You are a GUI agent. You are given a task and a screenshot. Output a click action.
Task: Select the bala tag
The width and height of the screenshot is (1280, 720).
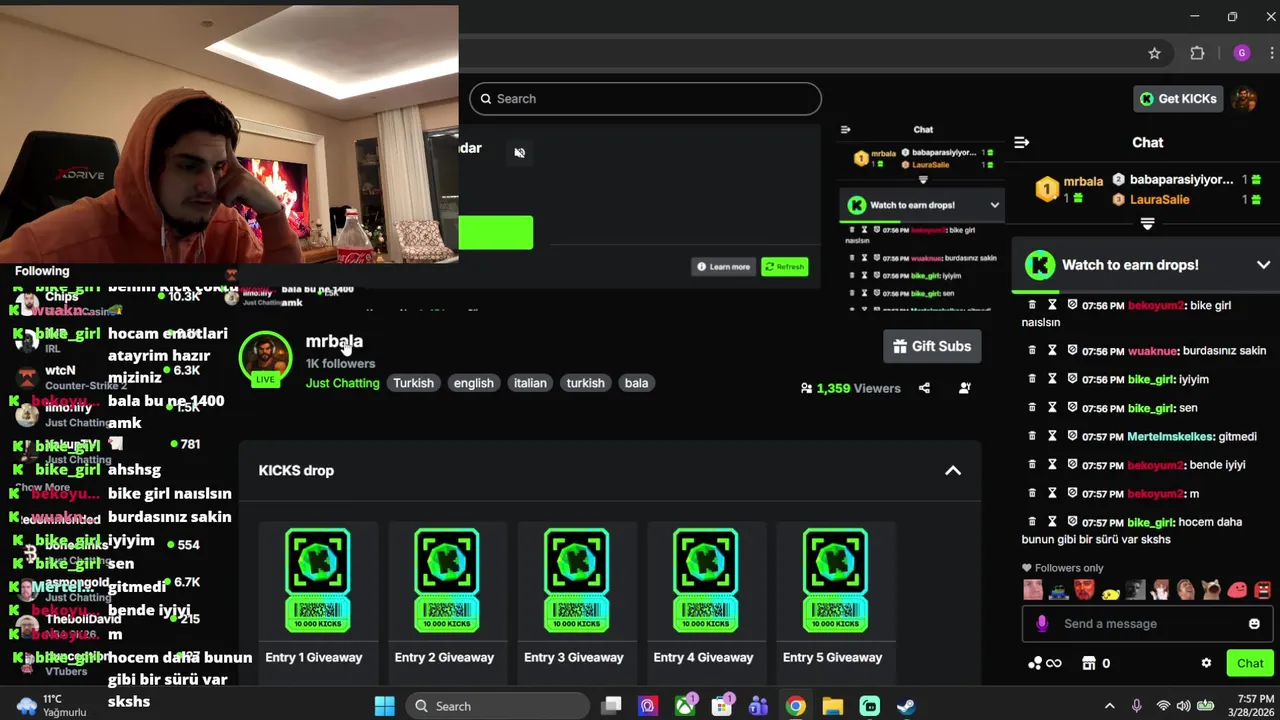(x=636, y=383)
